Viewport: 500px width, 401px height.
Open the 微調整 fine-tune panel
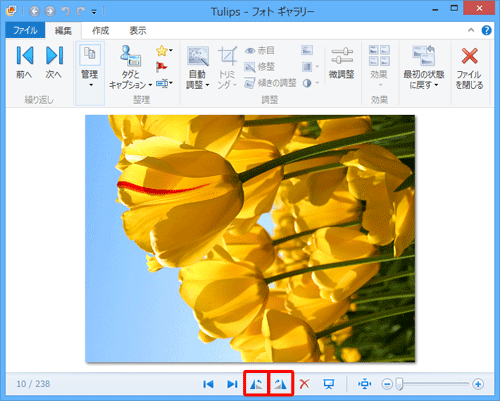(342, 63)
